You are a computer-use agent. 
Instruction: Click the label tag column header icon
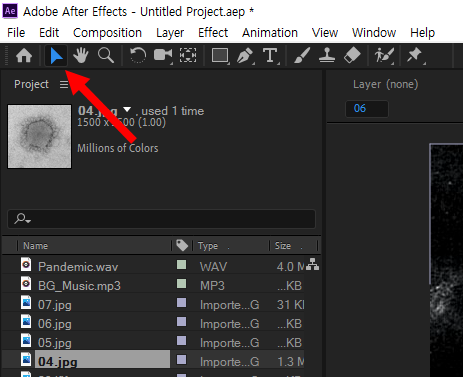pos(182,246)
